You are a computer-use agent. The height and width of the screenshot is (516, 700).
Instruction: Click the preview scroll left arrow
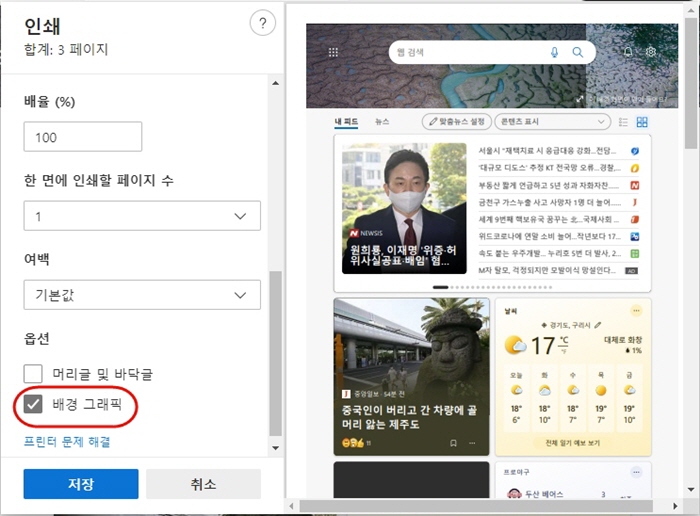coord(292,506)
